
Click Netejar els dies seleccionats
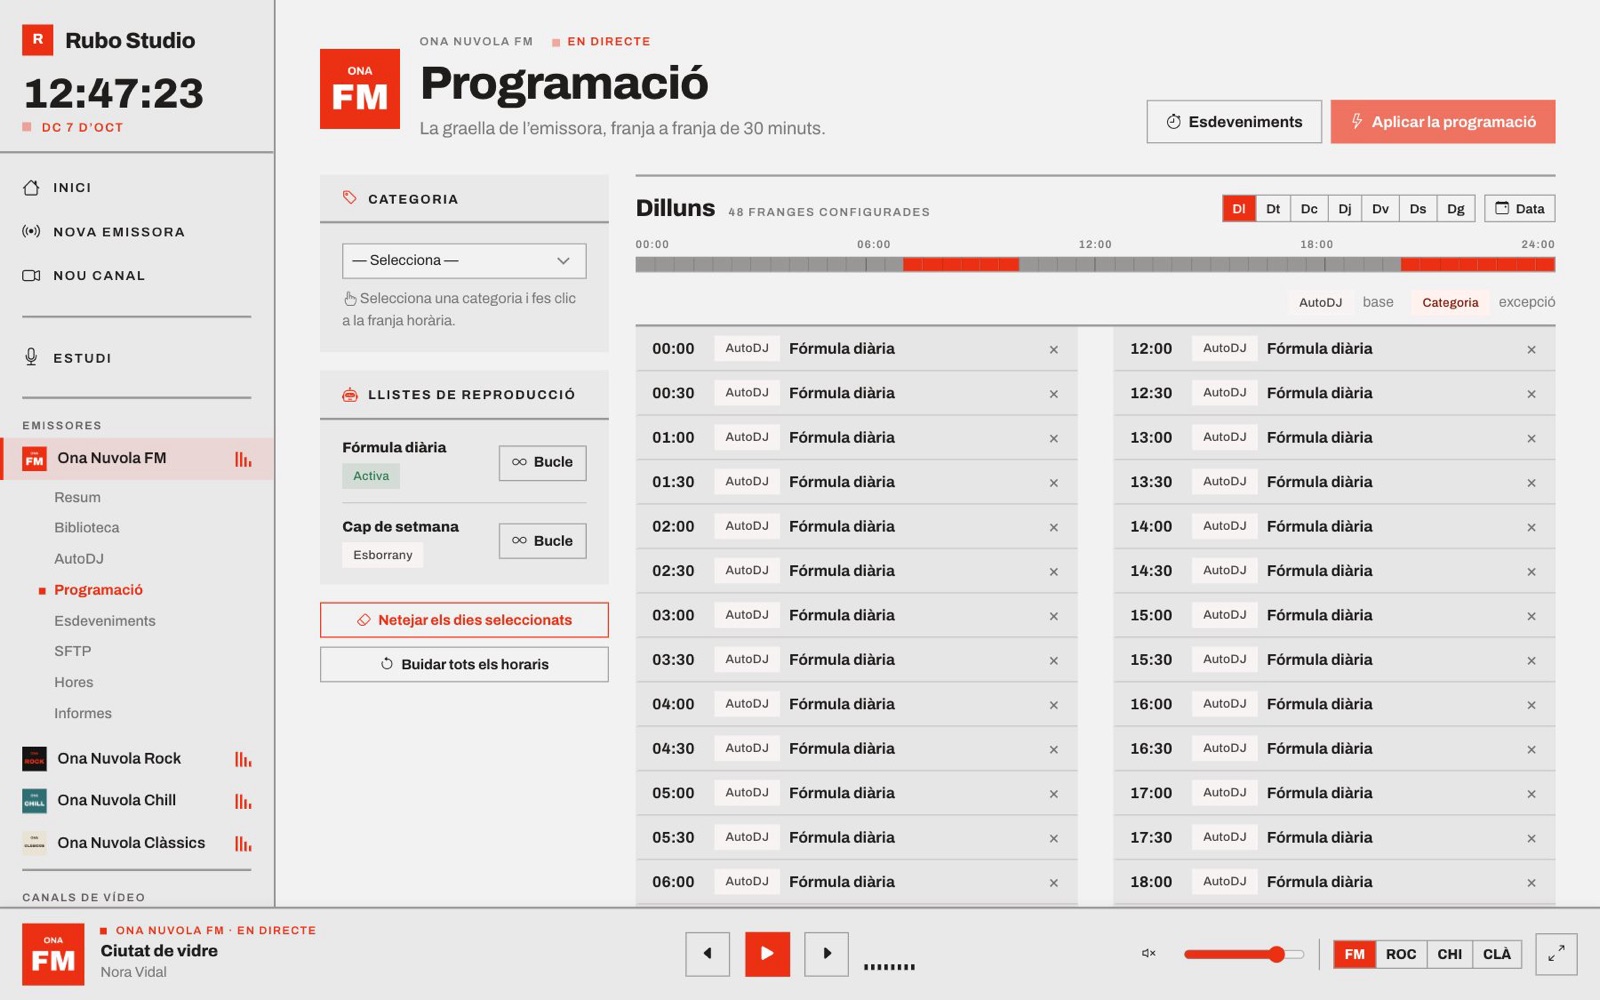coord(464,620)
